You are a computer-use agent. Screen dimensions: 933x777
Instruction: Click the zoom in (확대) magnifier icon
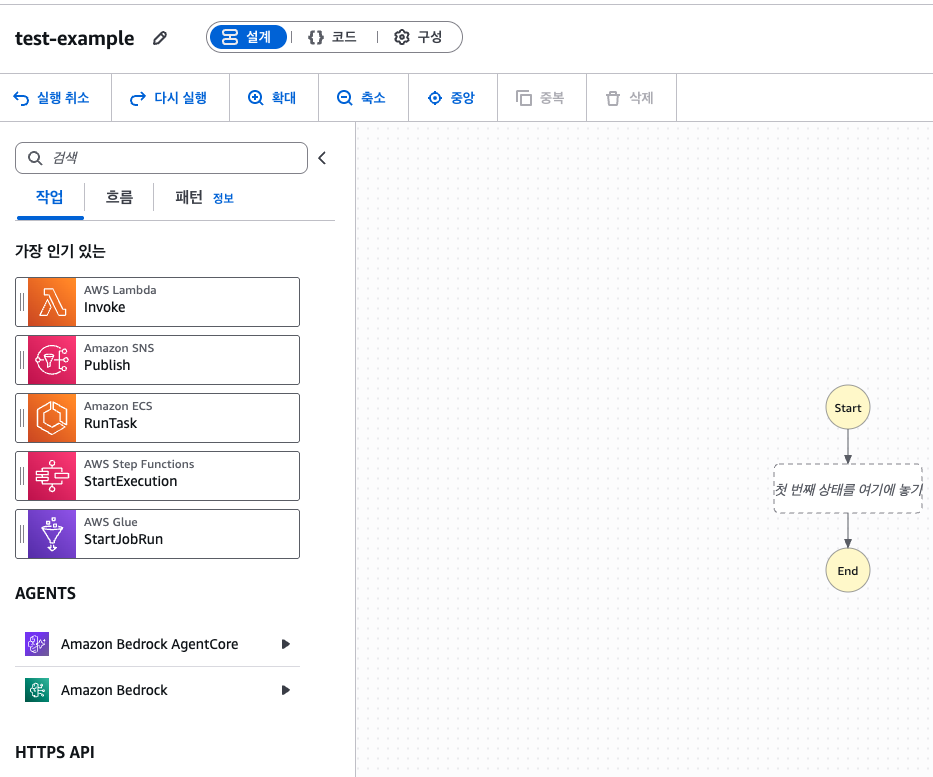pos(255,98)
